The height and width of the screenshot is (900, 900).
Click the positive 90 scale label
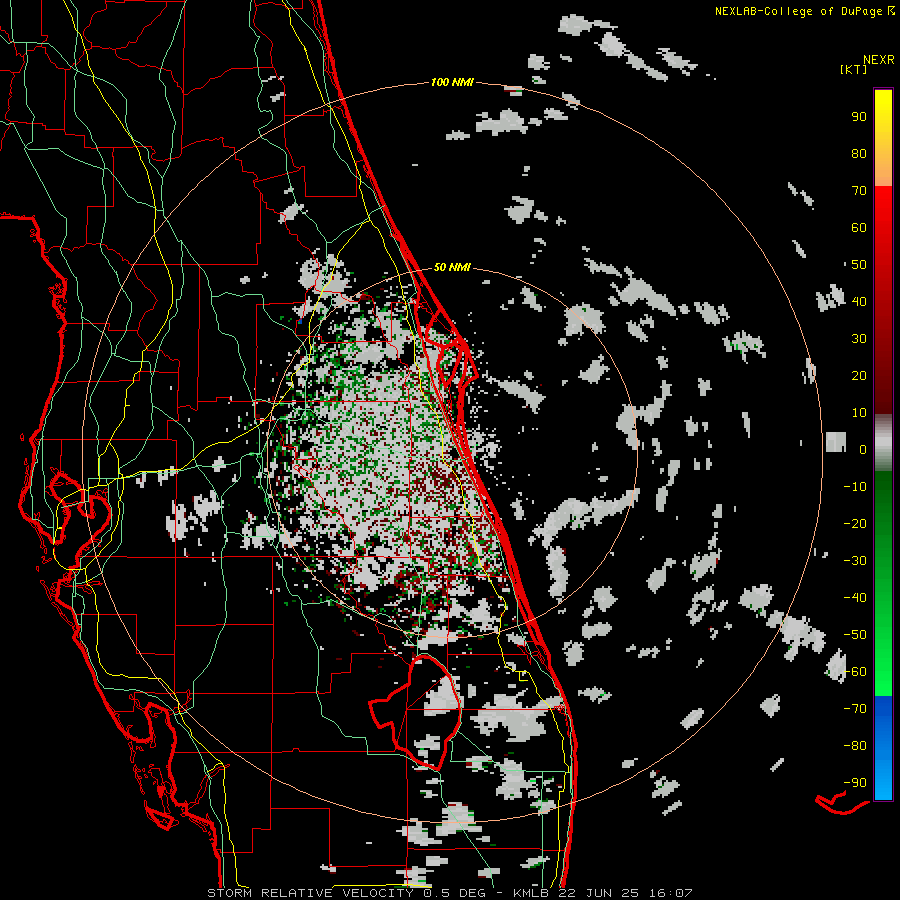click(859, 117)
